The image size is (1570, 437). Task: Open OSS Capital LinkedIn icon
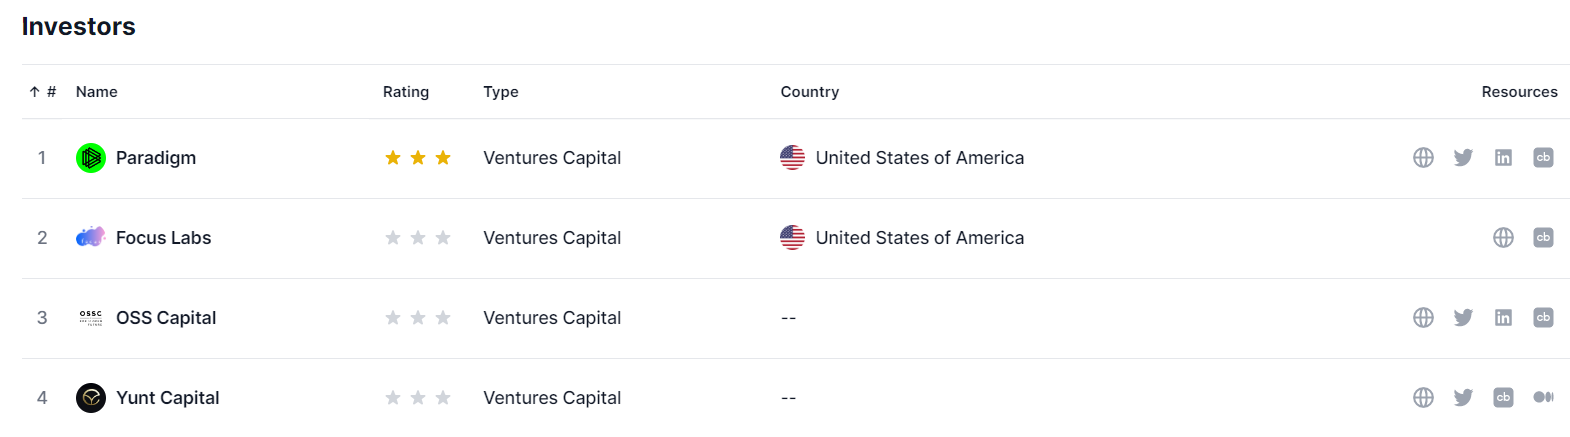click(x=1503, y=318)
